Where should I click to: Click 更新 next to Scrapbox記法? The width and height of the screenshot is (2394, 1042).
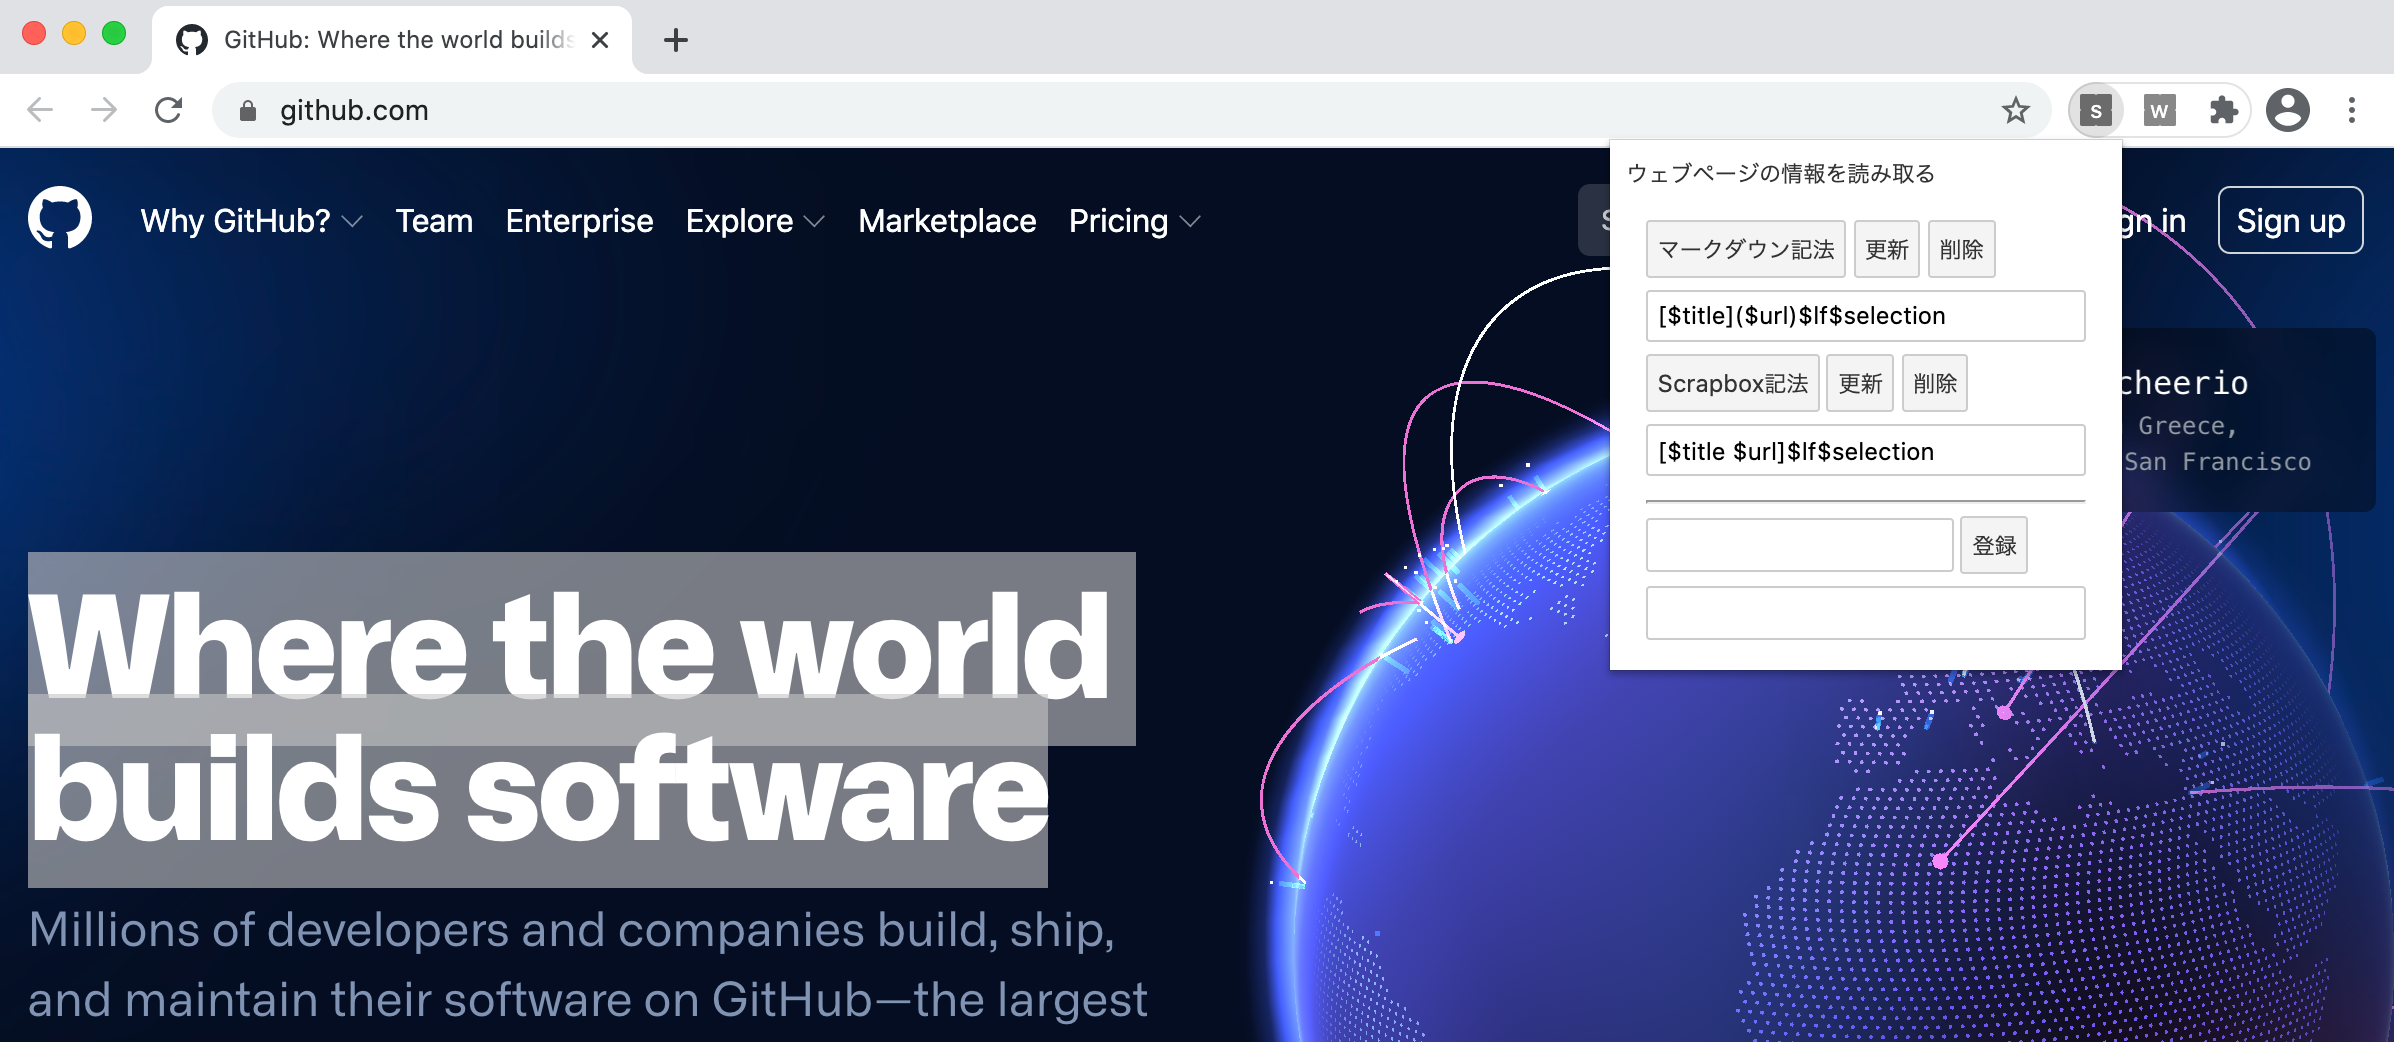click(x=1860, y=383)
